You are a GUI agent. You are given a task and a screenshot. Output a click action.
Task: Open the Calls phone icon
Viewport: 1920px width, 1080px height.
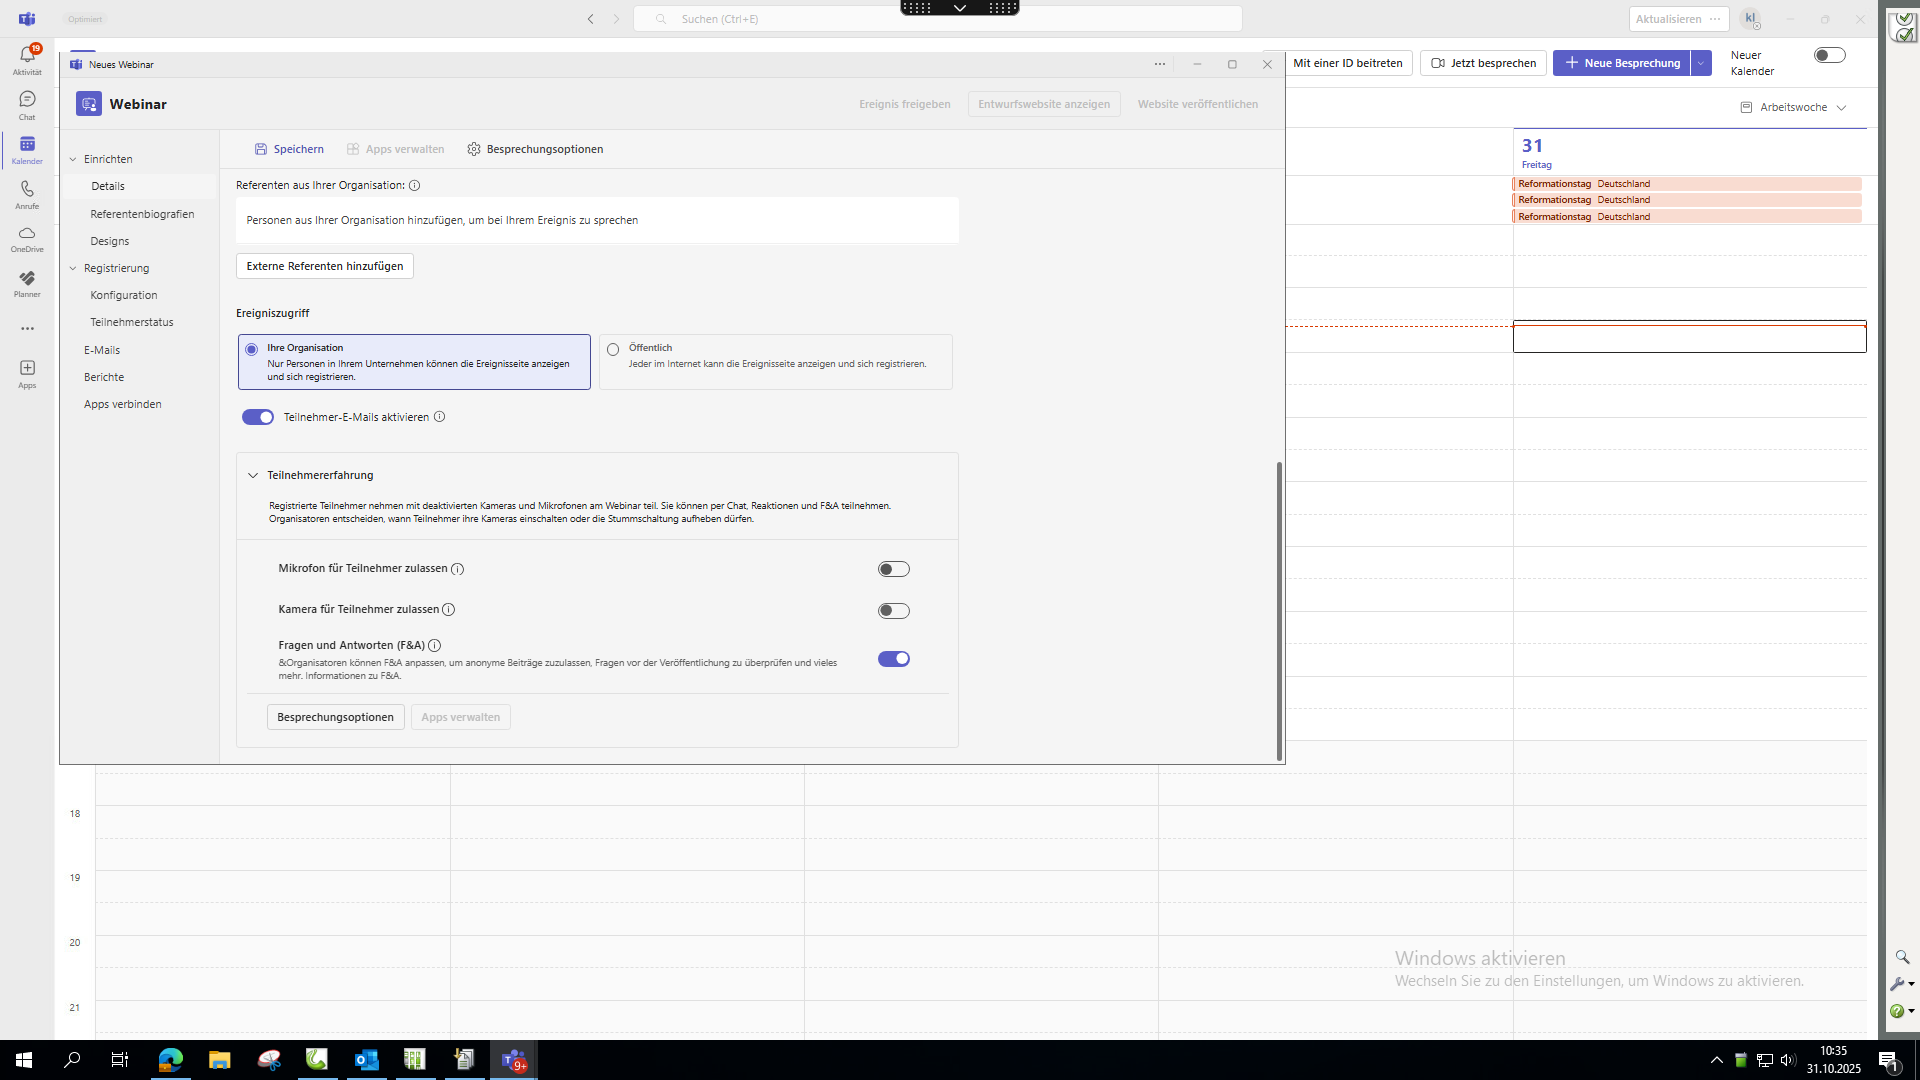click(27, 190)
